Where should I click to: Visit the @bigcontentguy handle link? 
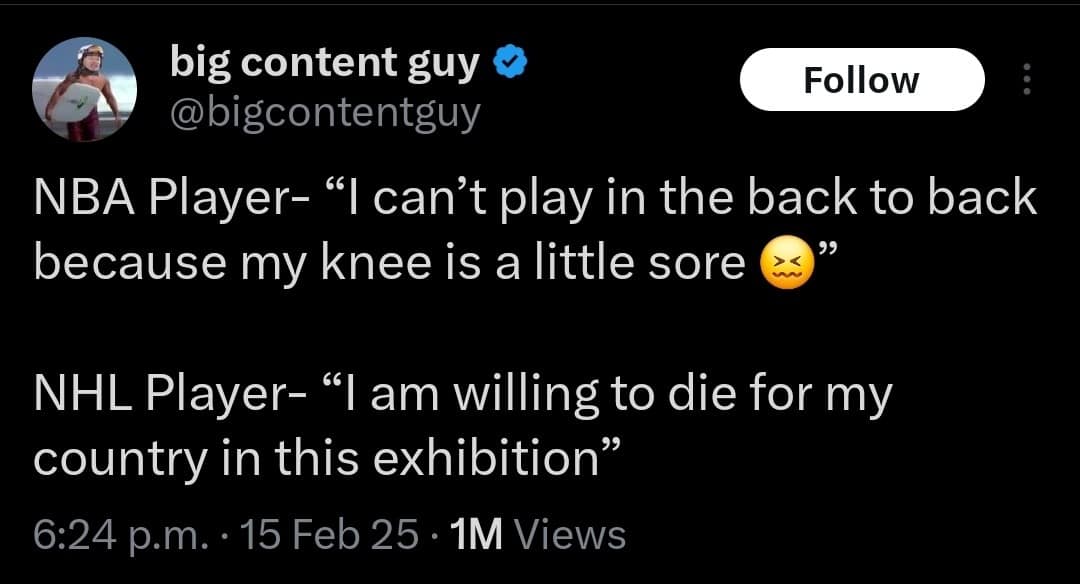325,113
